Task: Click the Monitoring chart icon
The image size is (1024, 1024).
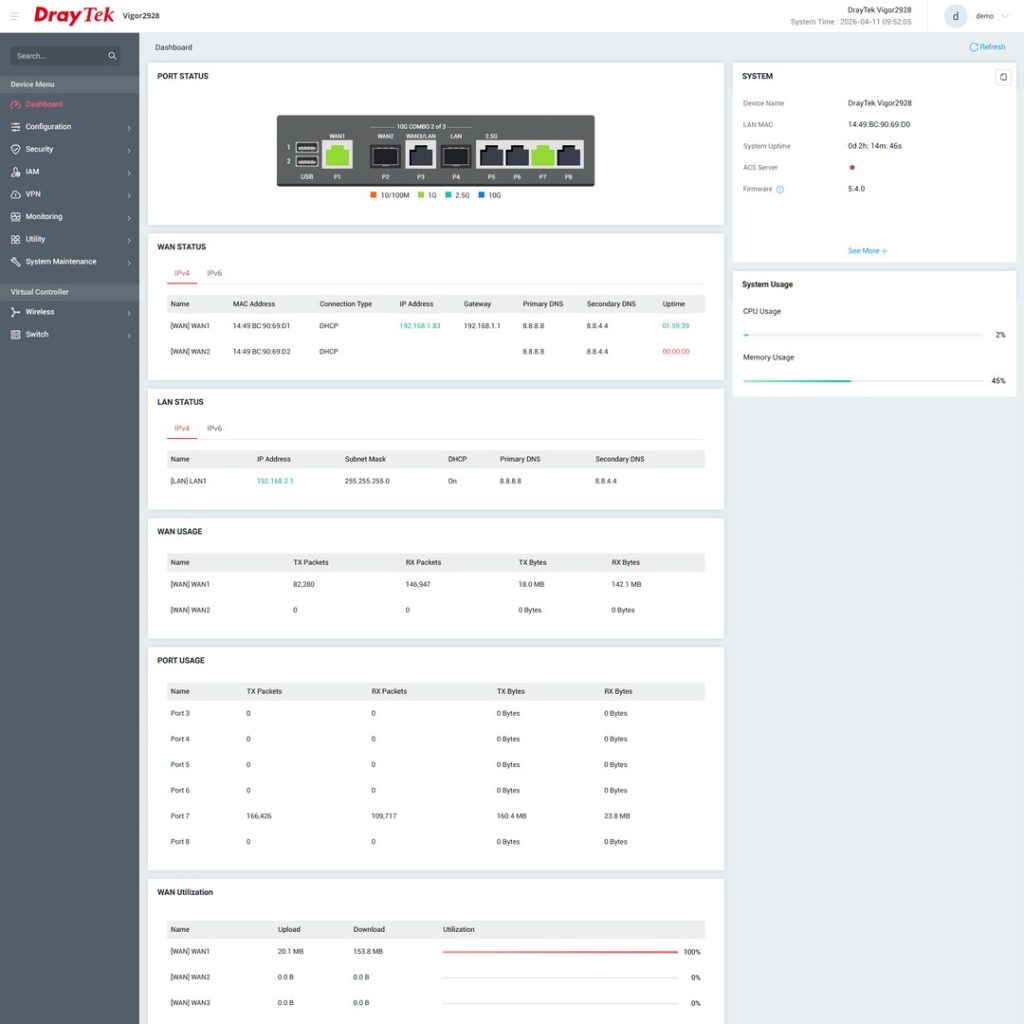Action: point(16,217)
